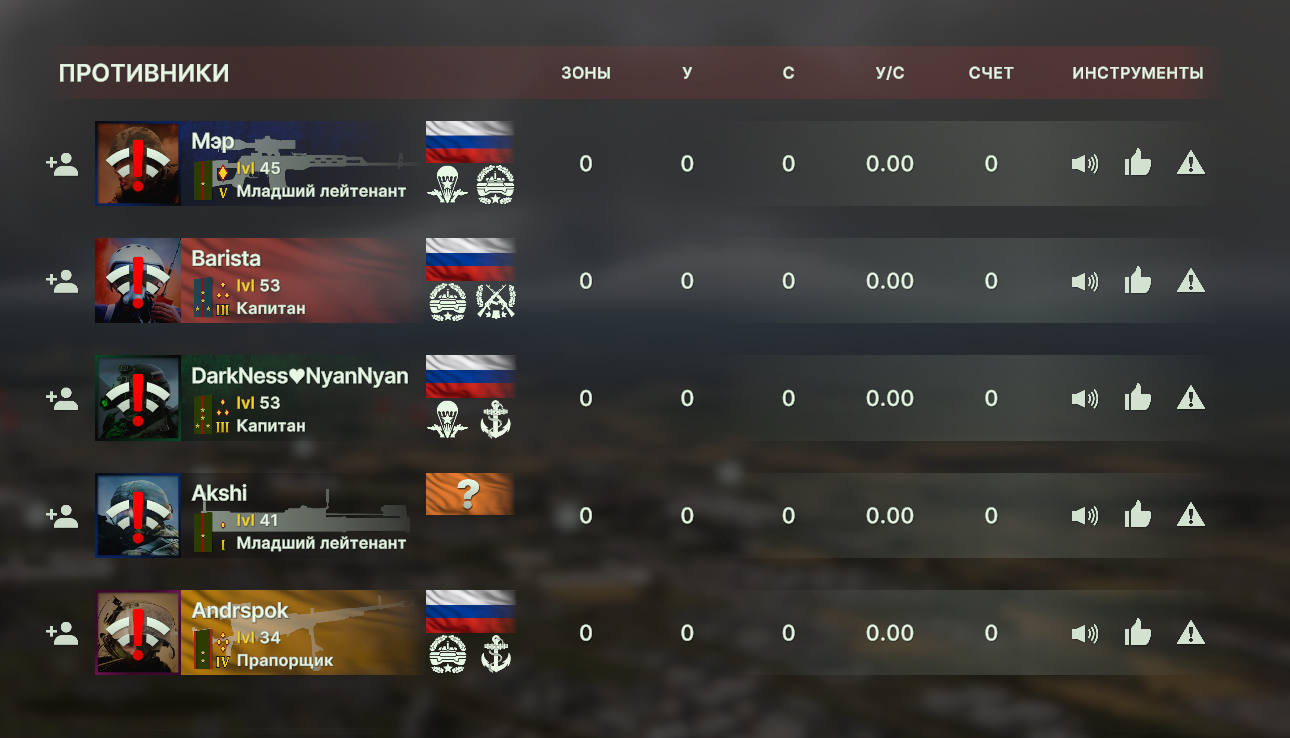Add Мэр as a friend
Image resolution: width=1290 pixels, height=738 pixels.
[x=62, y=164]
